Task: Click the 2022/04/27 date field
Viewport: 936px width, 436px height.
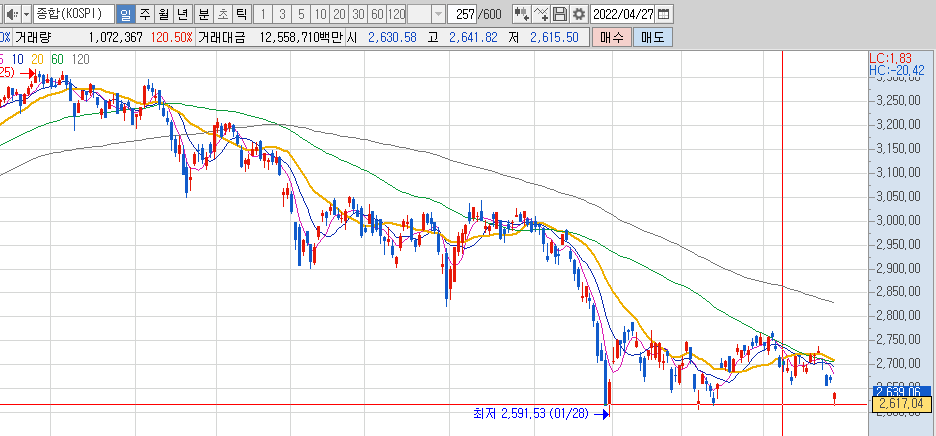Action: (x=623, y=13)
